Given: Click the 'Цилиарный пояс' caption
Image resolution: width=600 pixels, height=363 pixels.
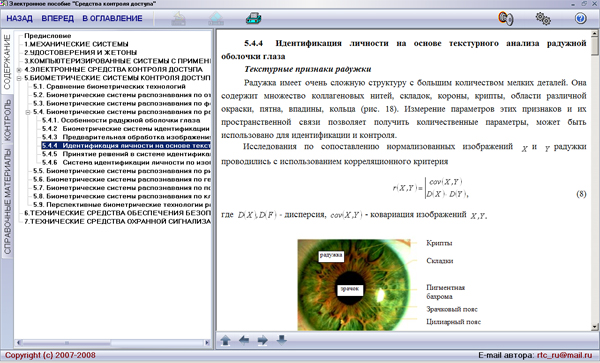Looking at the screenshot, I should pos(453,322).
